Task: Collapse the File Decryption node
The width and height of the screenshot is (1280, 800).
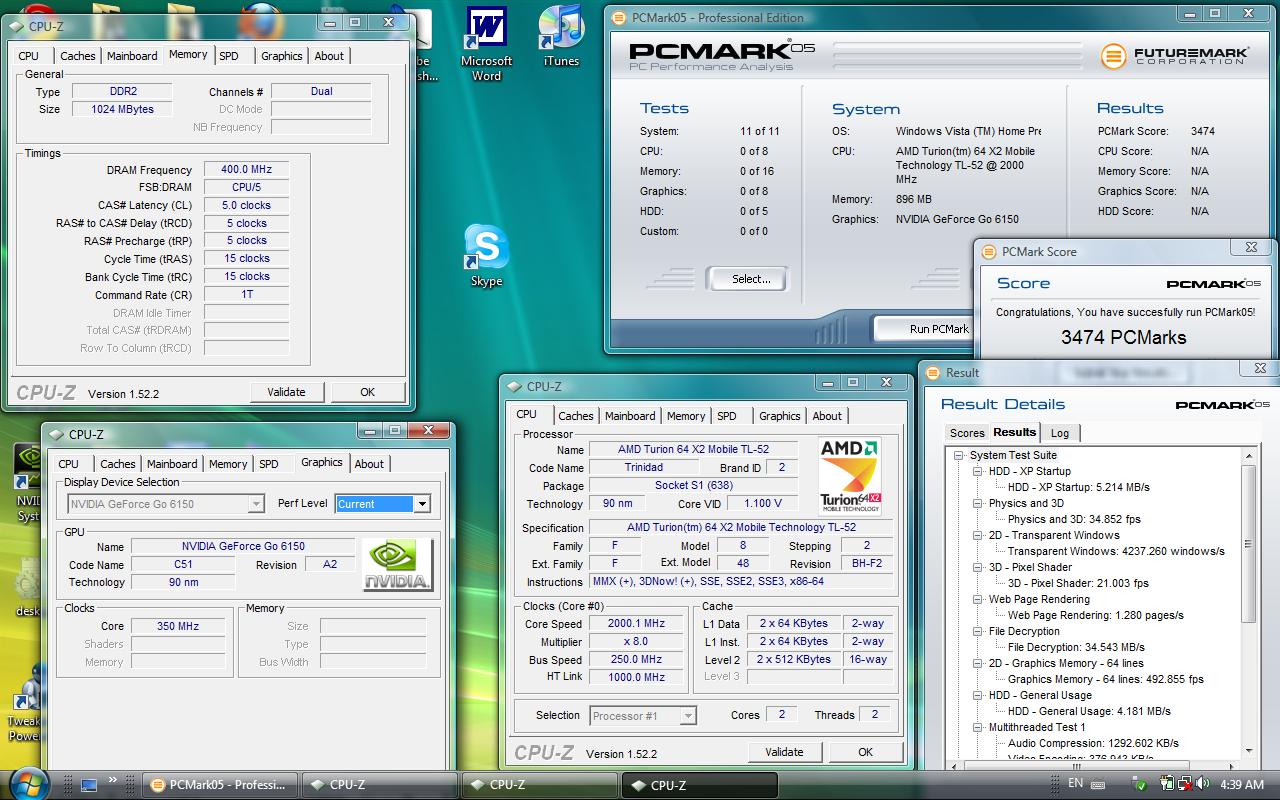Action: coord(978,631)
